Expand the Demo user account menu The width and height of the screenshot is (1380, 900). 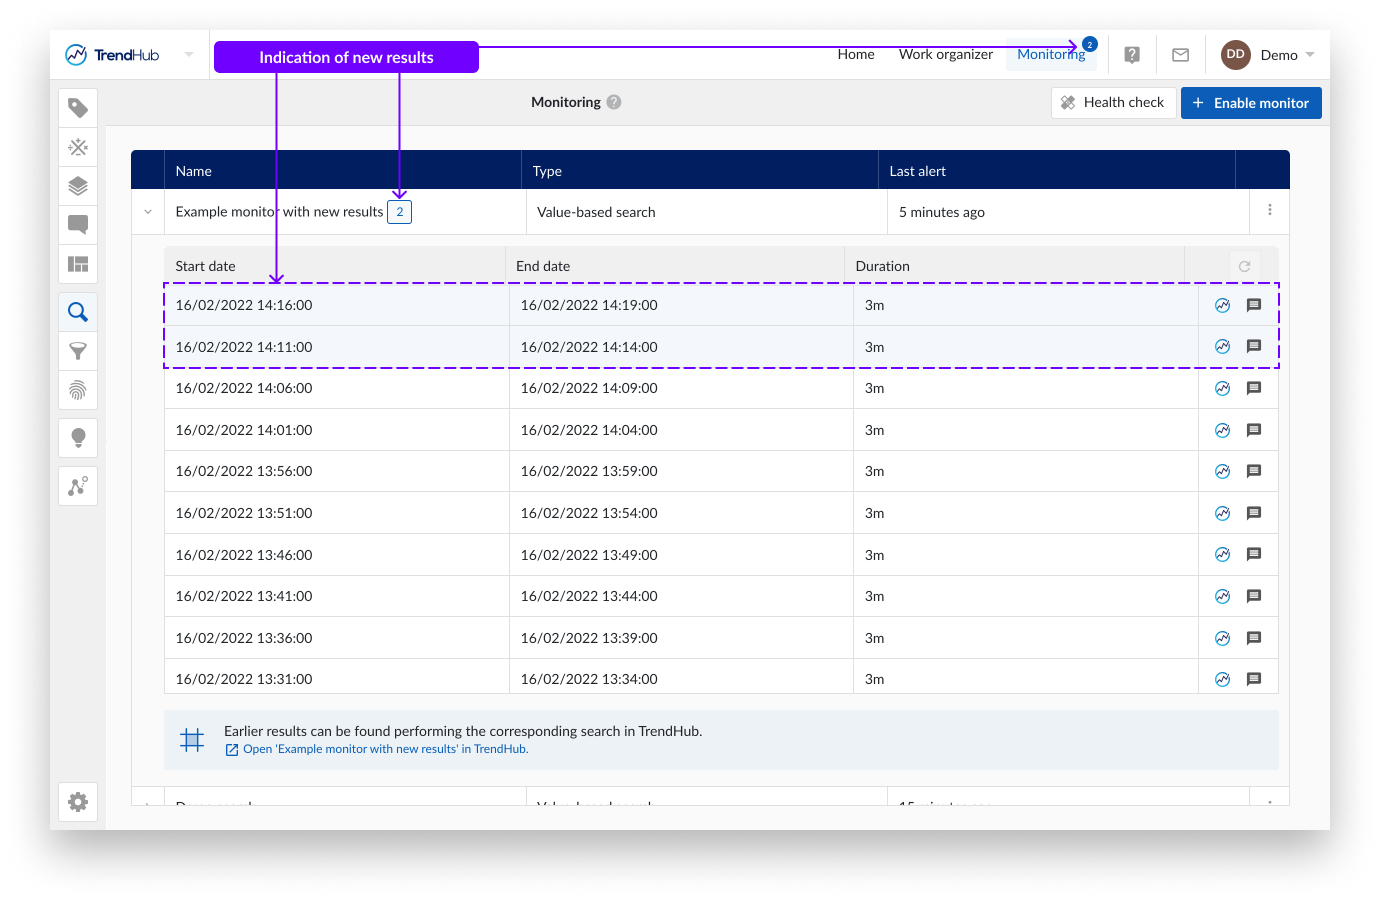pyautogui.click(x=1268, y=55)
